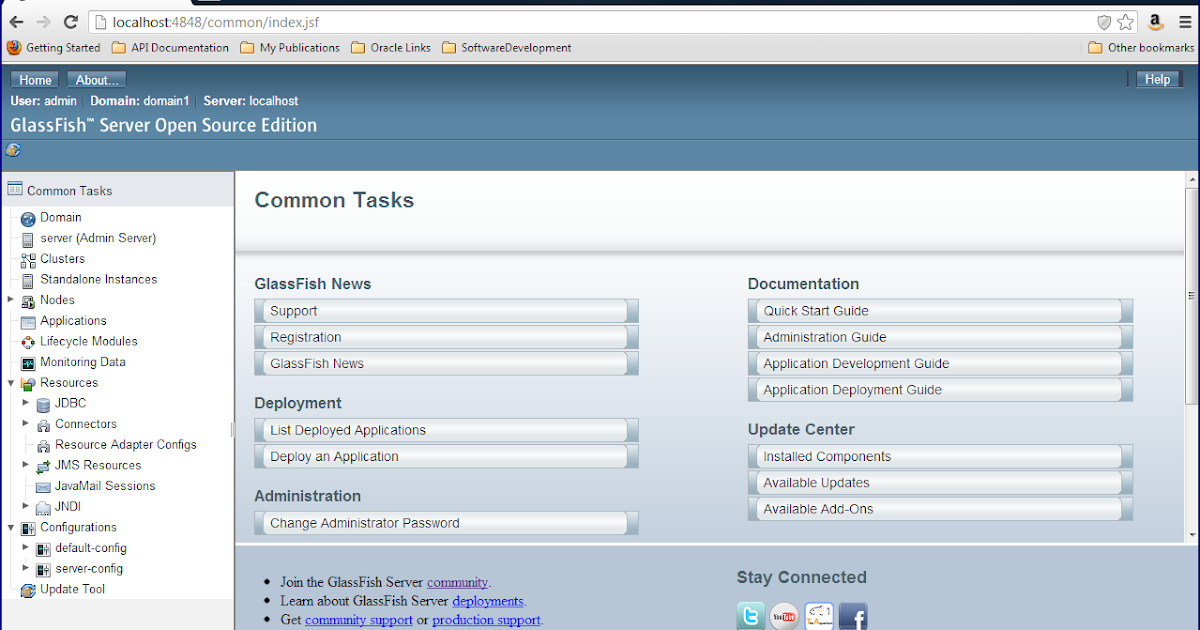Open the community link at page bottom

click(457, 582)
